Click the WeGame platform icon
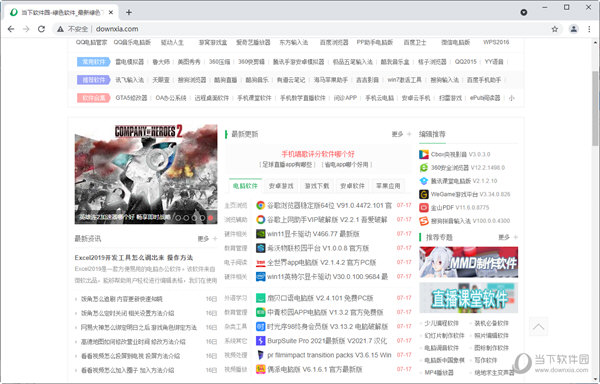This screenshot has width=600, height=384. click(x=424, y=194)
